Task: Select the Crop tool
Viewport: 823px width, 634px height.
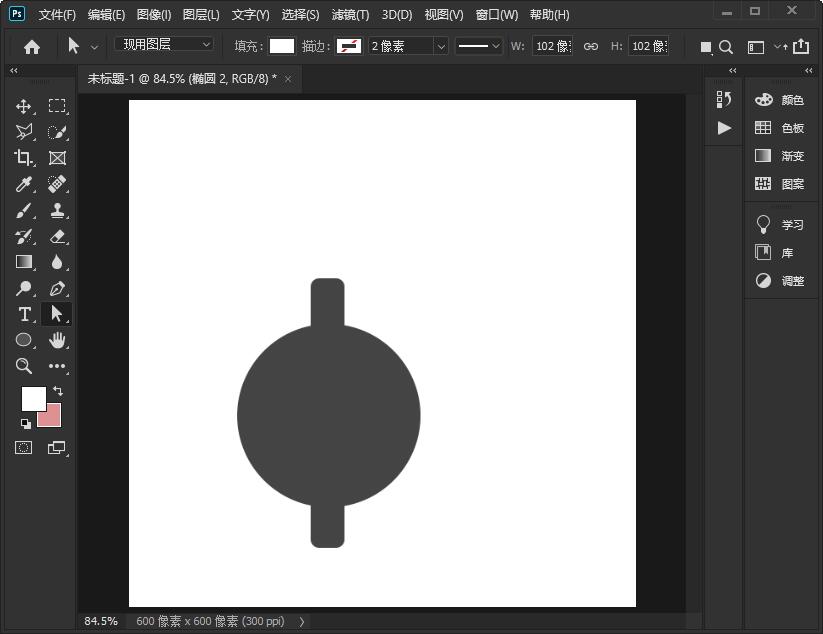Action: 24,158
